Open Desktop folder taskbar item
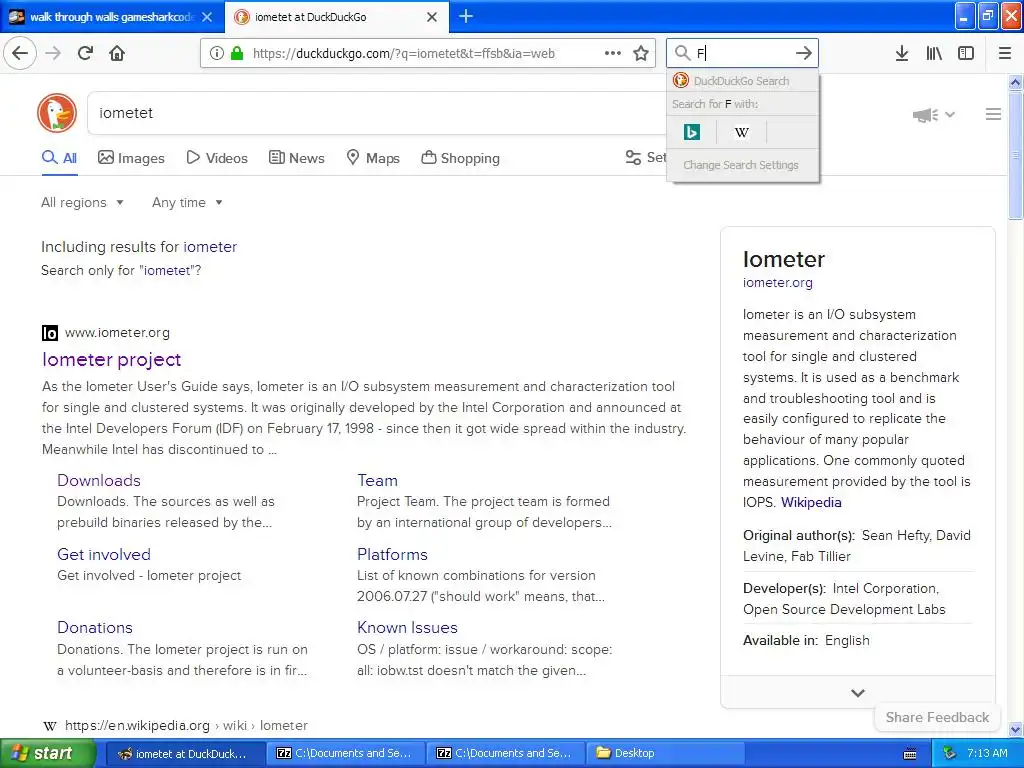 (x=665, y=754)
